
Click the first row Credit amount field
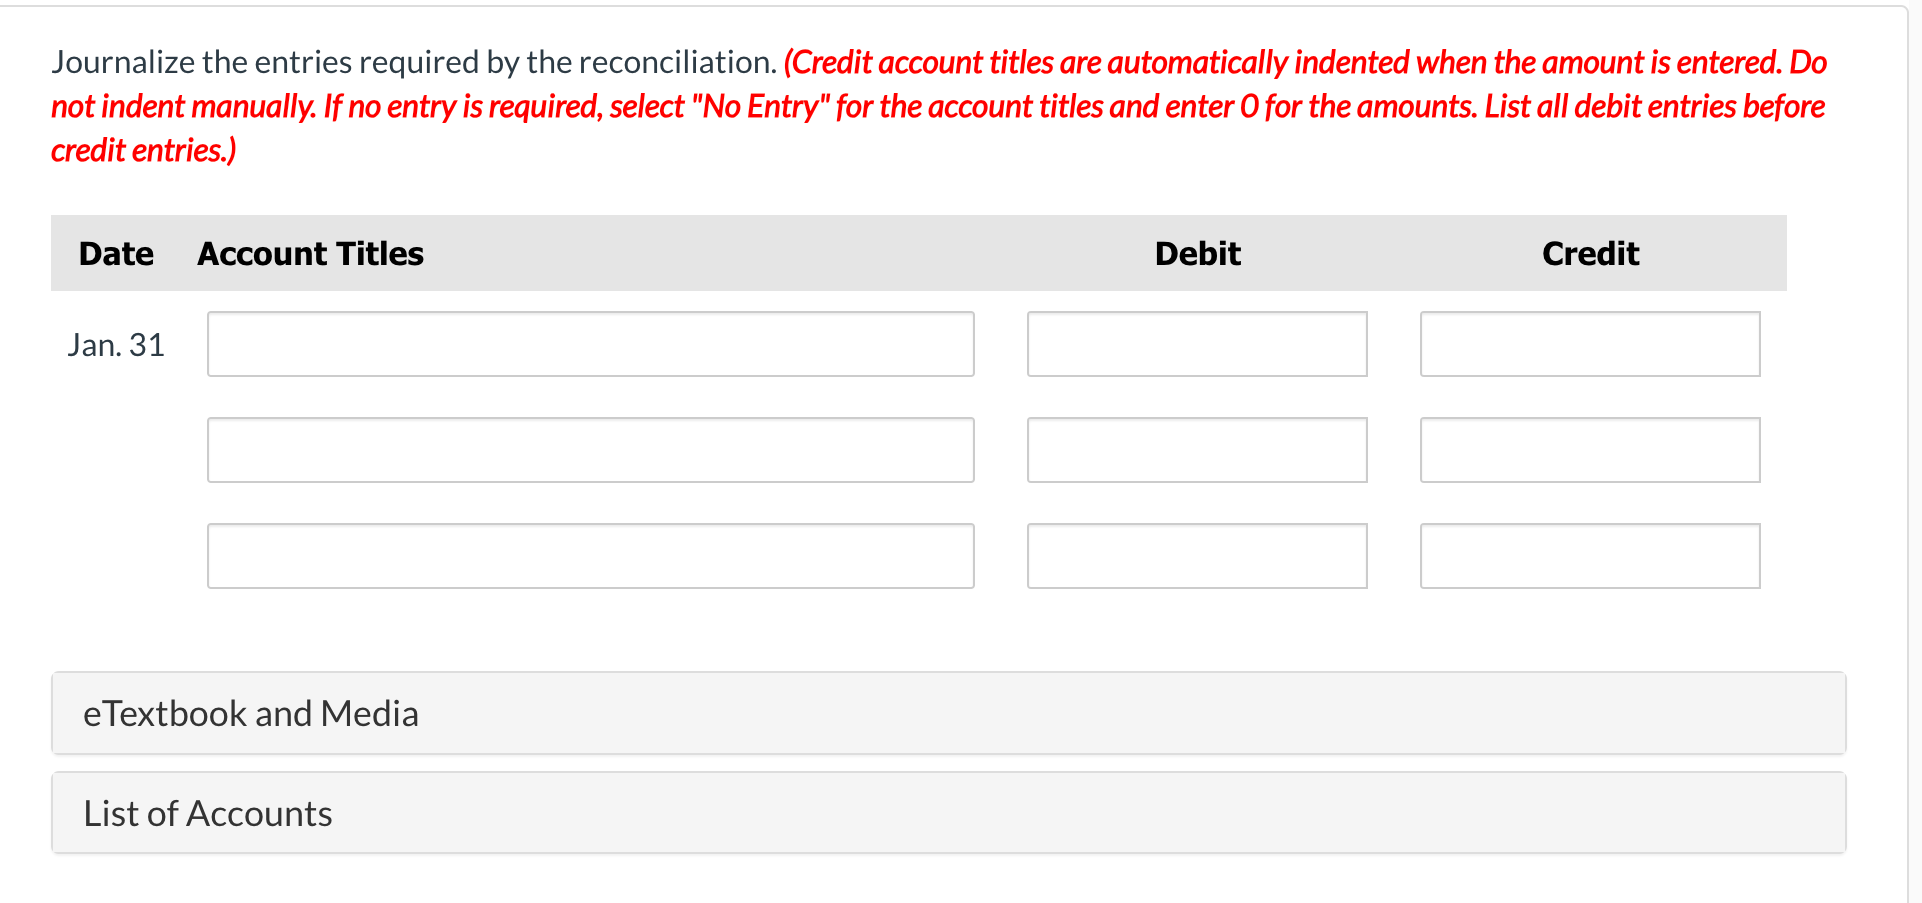point(1589,344)
